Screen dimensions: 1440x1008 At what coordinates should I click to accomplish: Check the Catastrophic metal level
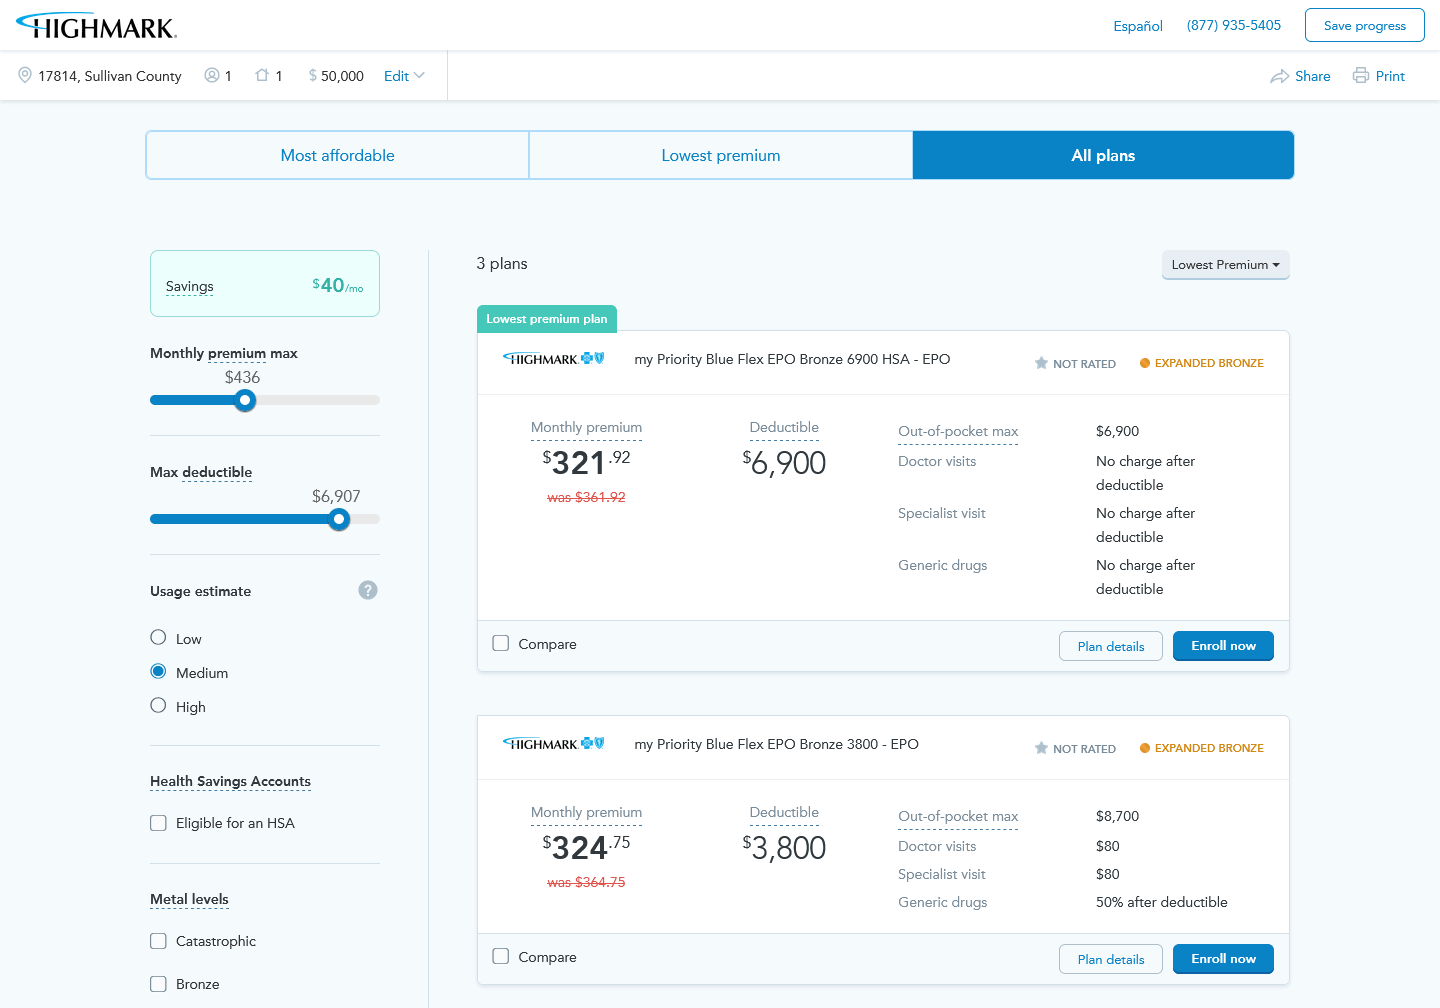(x=158, y=941)
